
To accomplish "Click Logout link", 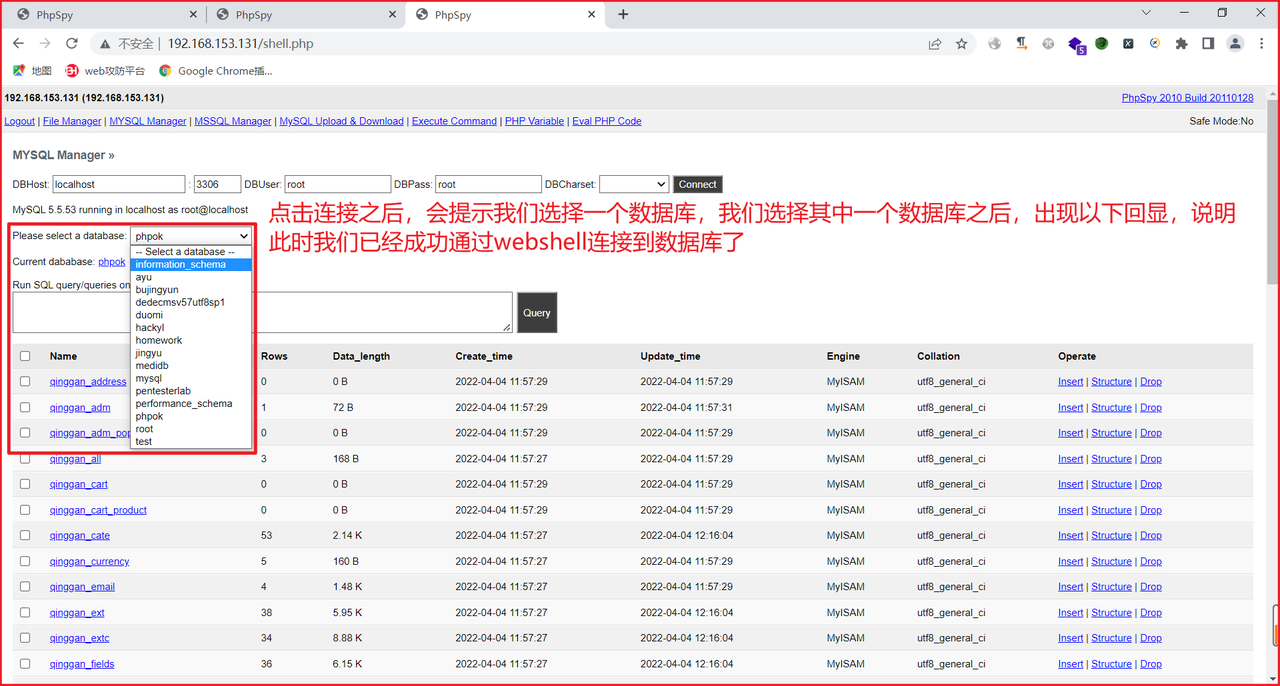I will tap(20, 121).
